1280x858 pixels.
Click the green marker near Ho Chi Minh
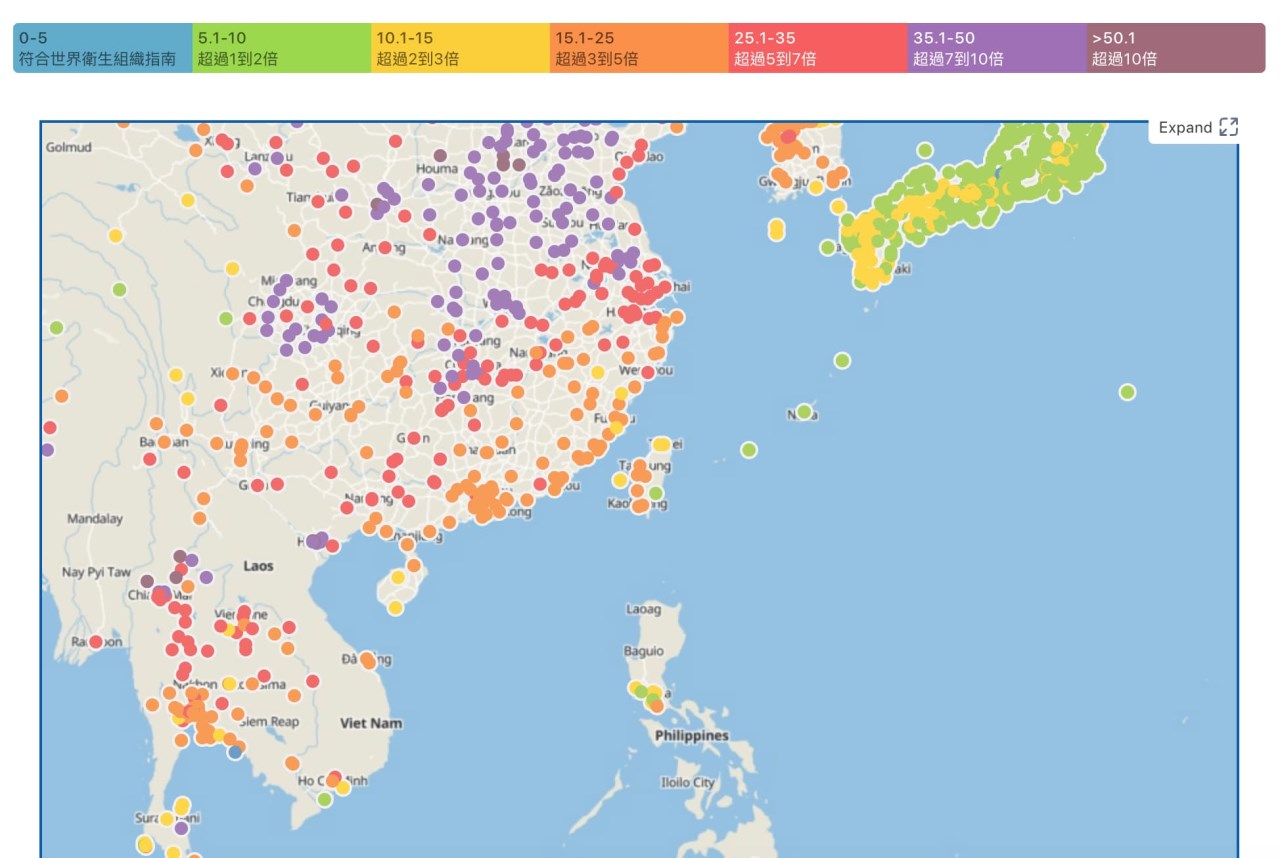(x=325, y=799)
